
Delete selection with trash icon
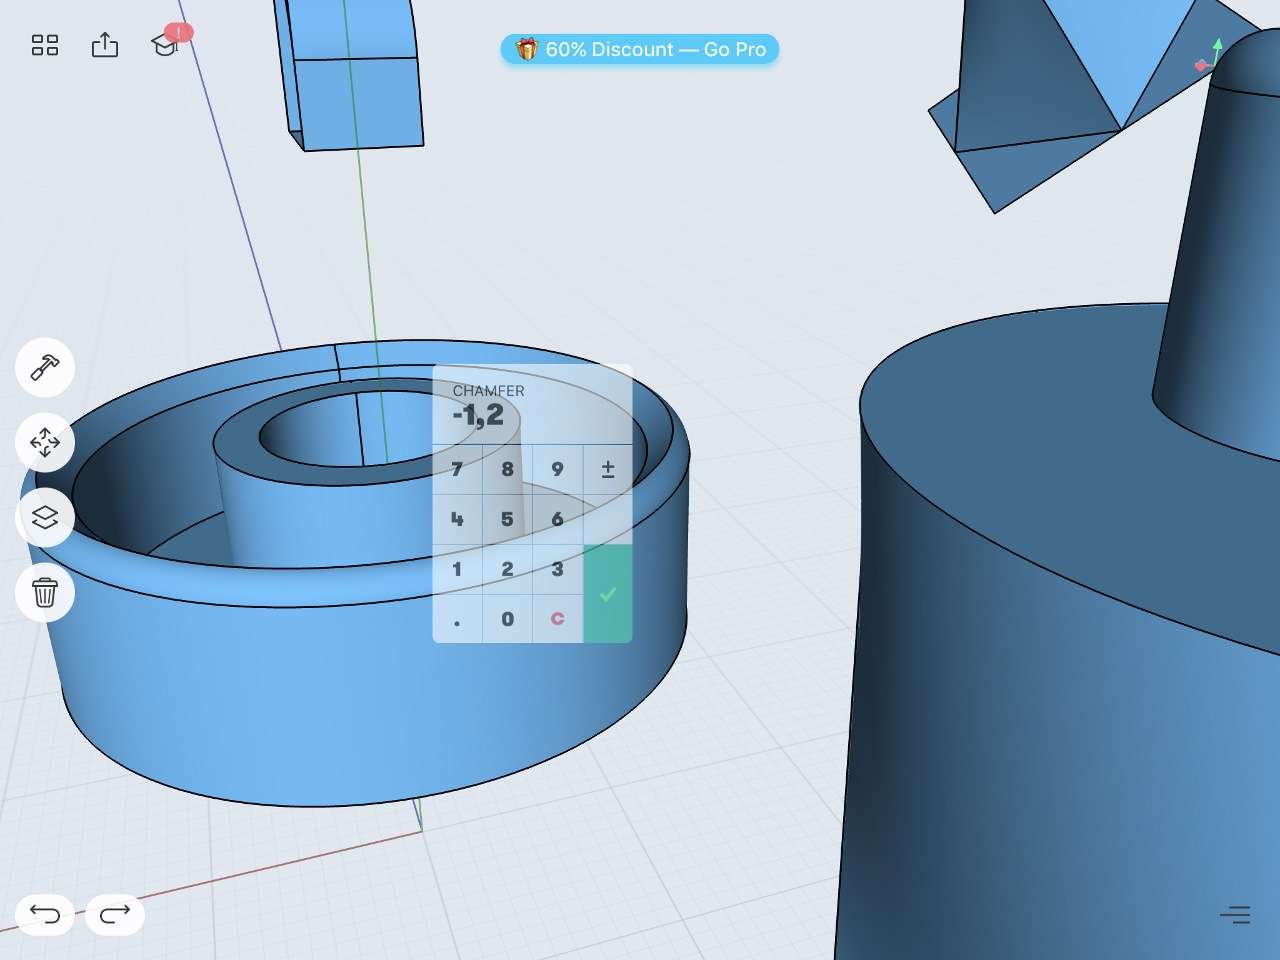pyautogui.click(x=45, y=592)
